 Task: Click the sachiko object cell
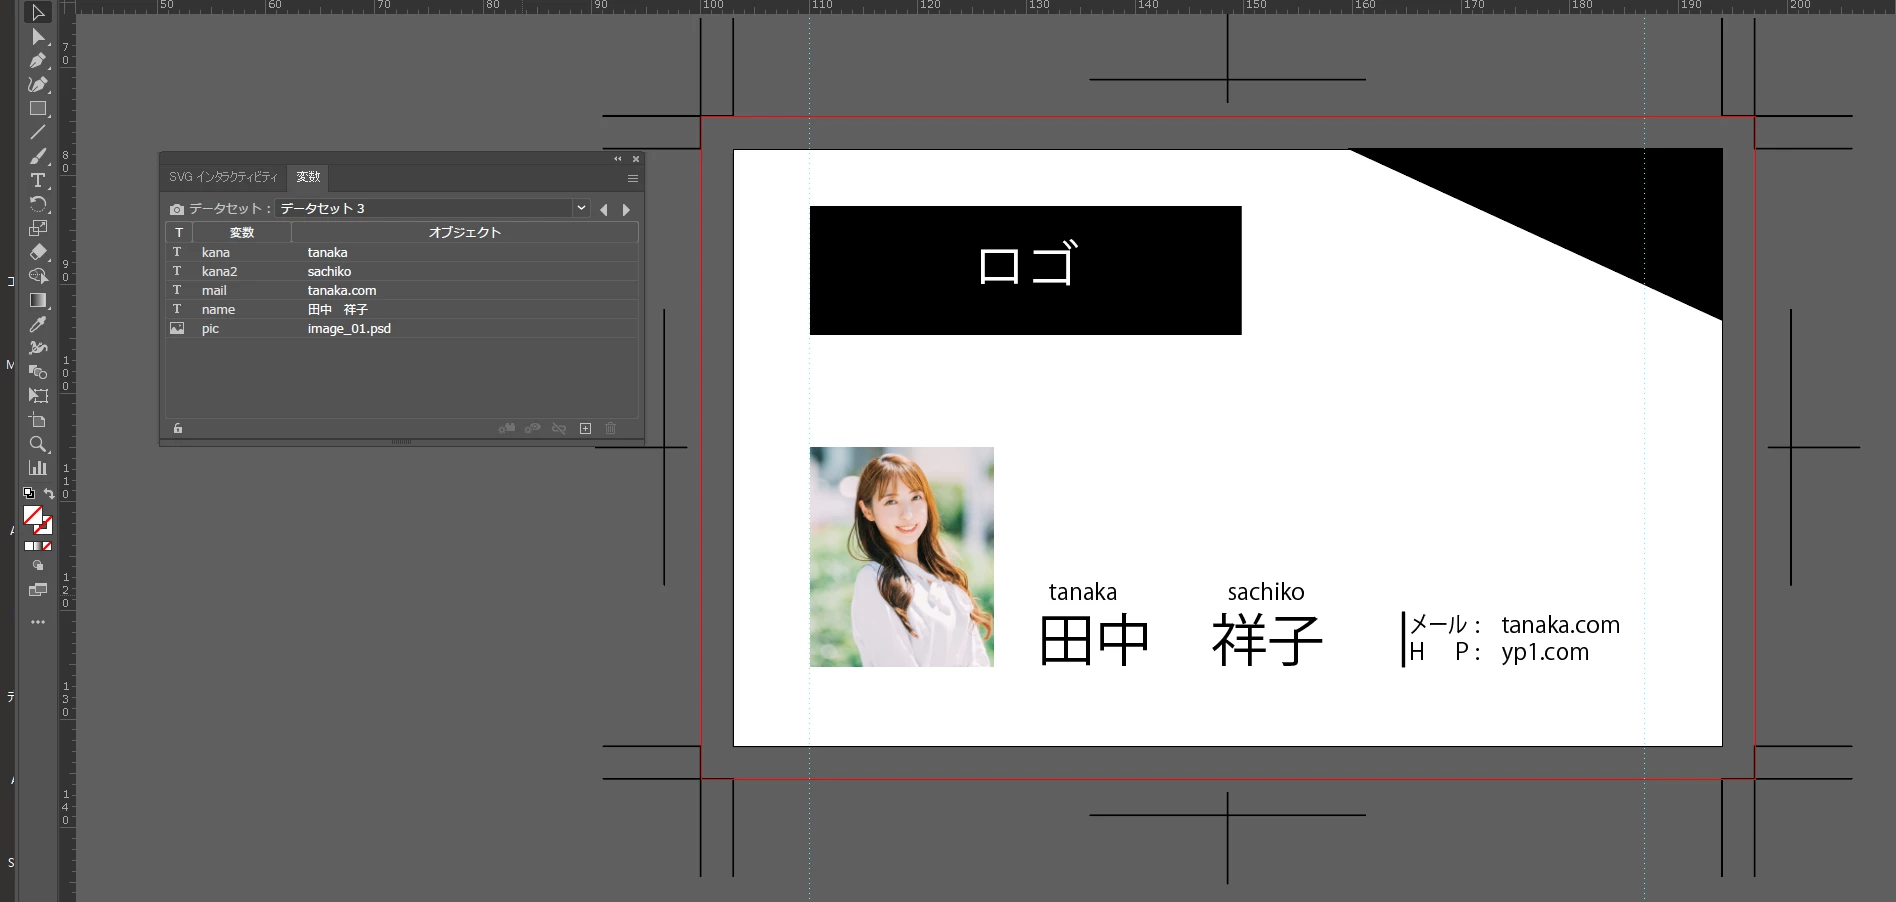click(x=329, y=271)
